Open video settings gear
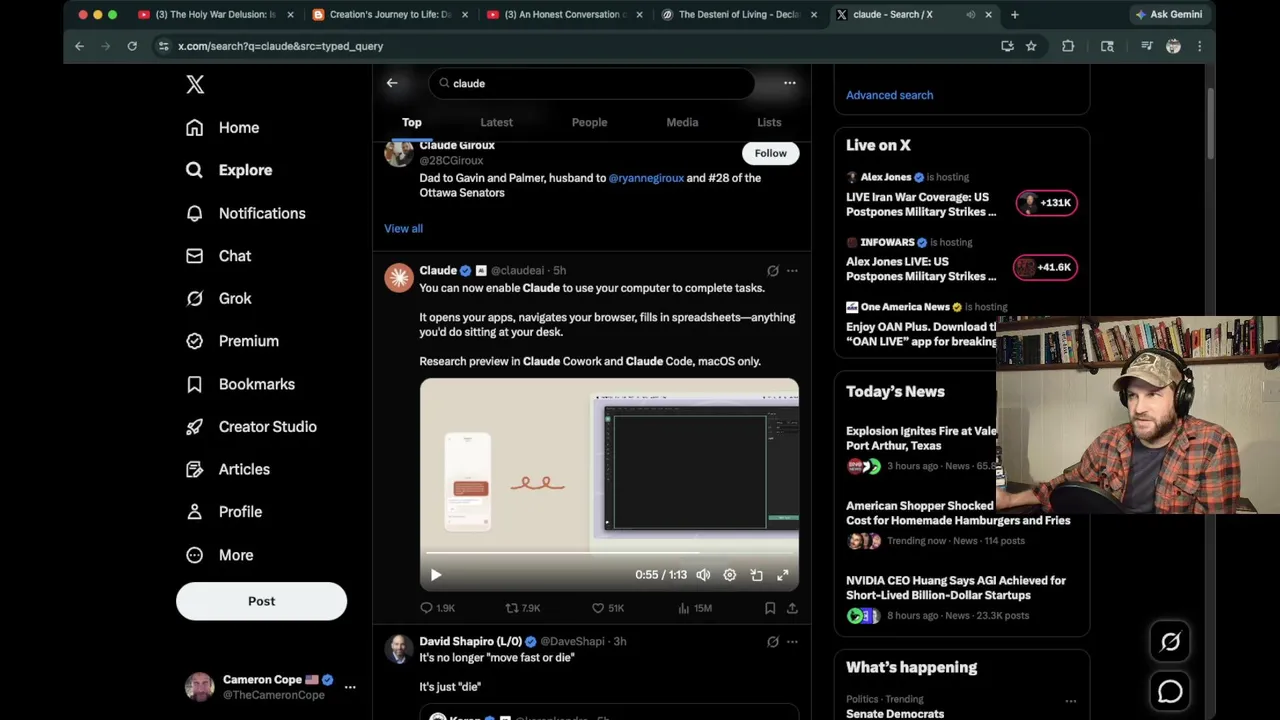This screenshot has width=1280, height=720. tap(730, 575)
